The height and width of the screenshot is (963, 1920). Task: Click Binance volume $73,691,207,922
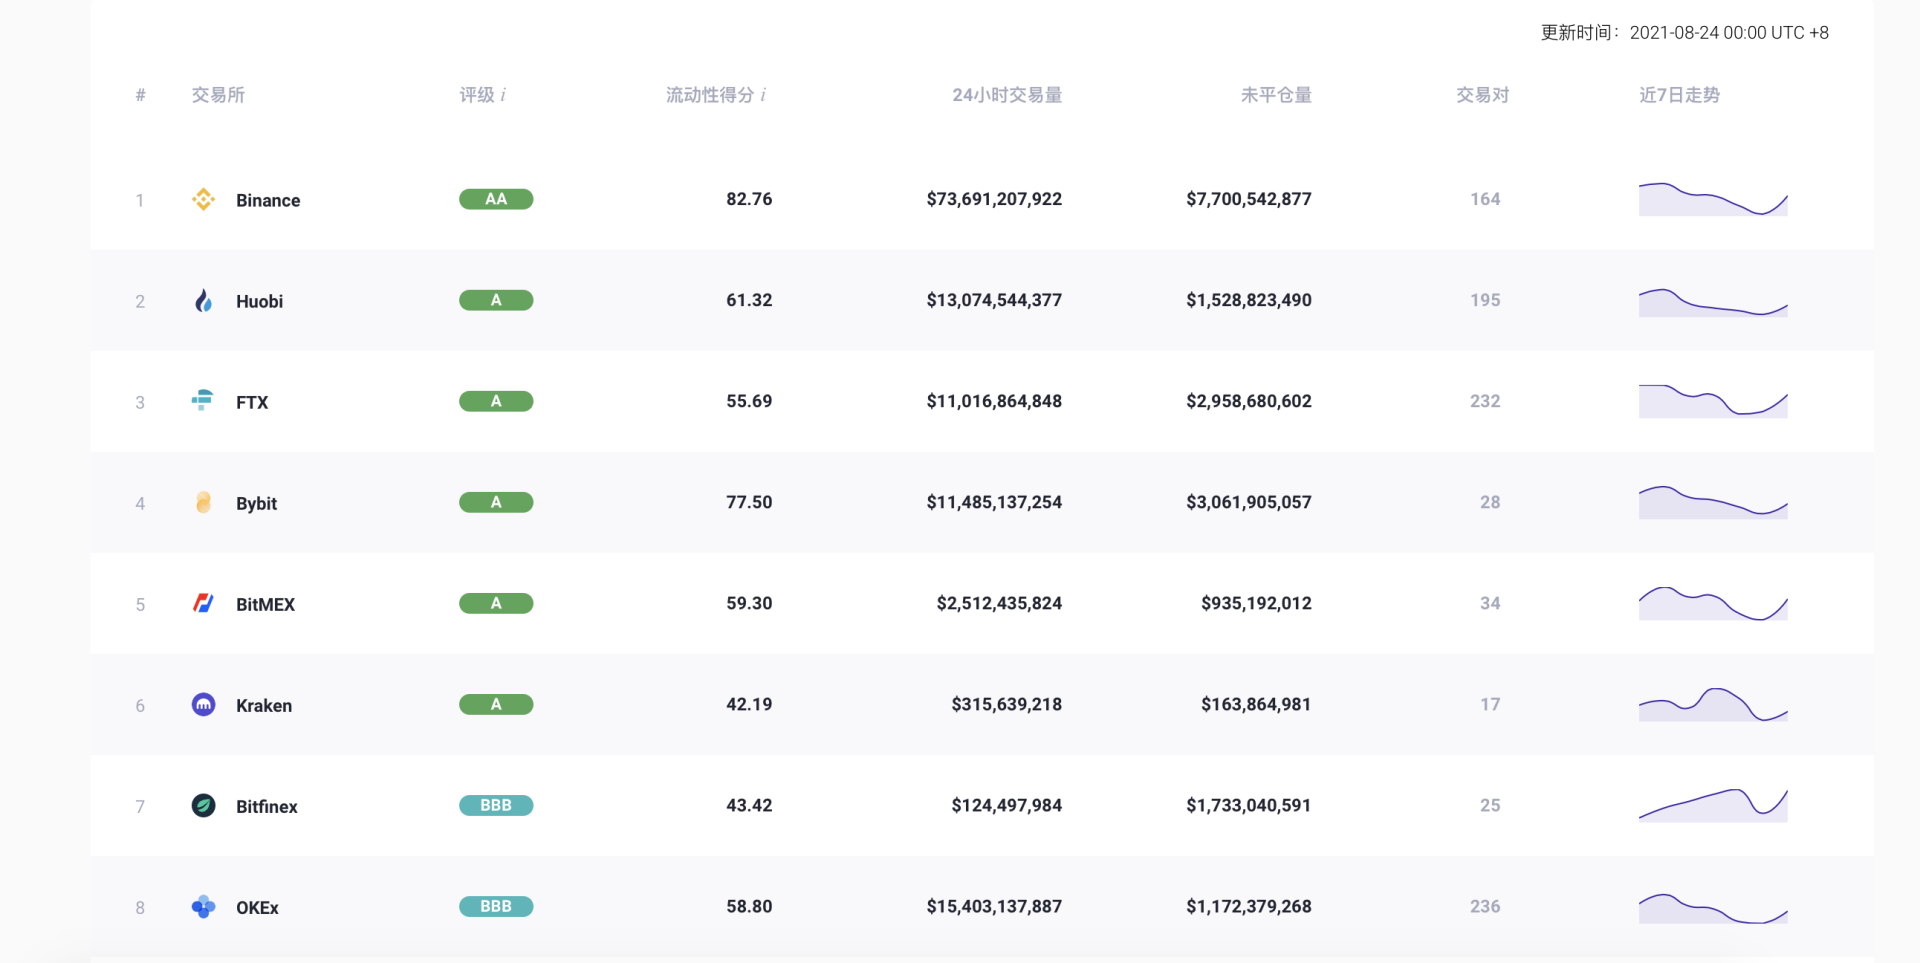coord(994,199)
